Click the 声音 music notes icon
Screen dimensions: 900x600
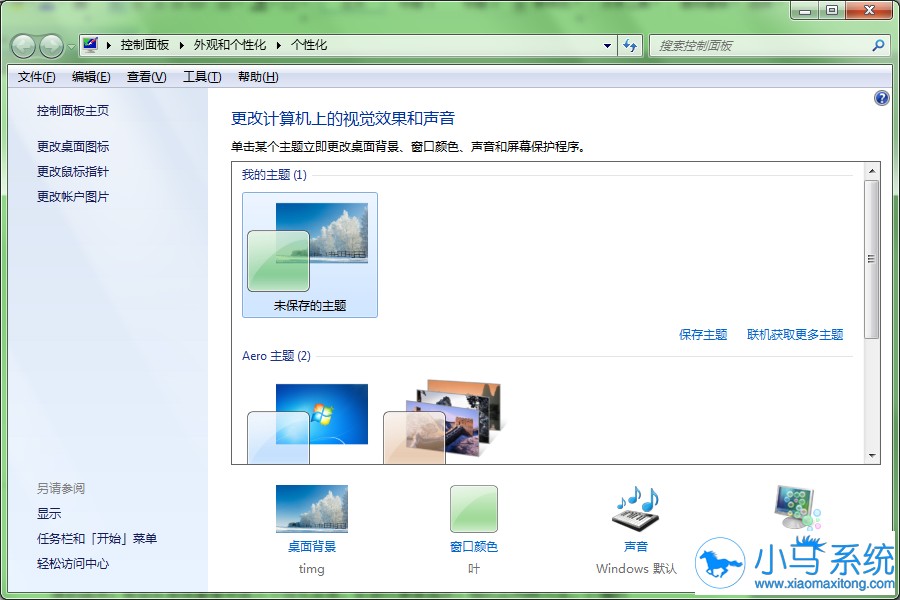[636, 509]
